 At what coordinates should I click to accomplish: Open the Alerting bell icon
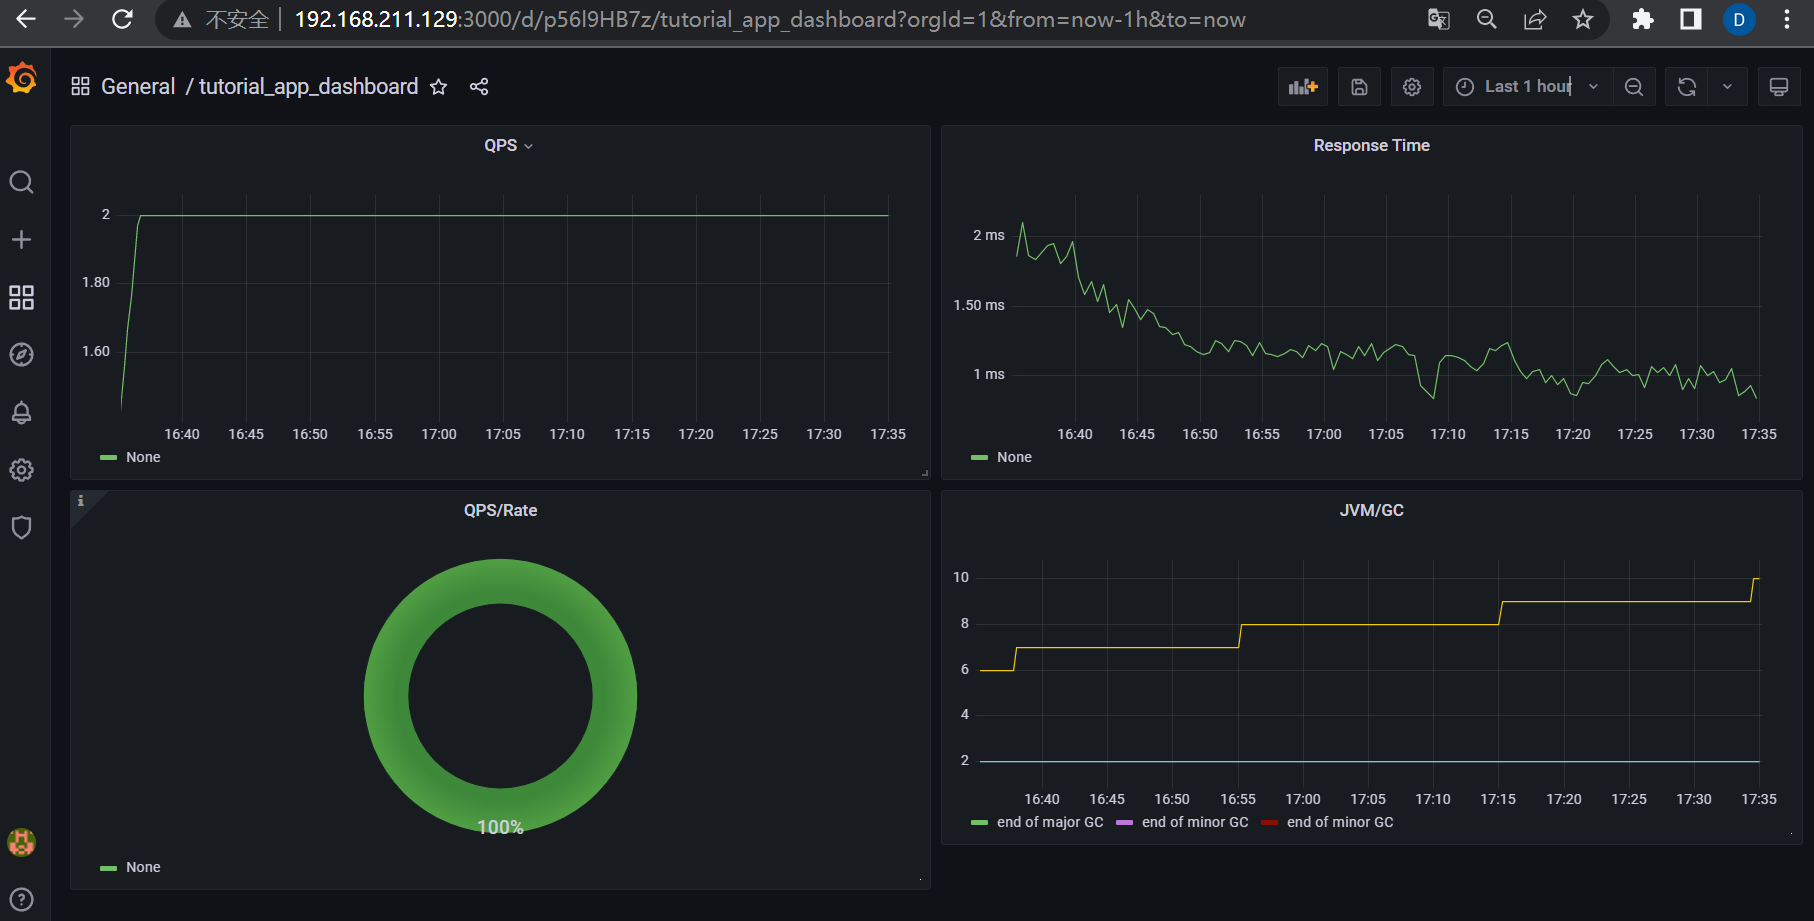(x=21, y=412)
